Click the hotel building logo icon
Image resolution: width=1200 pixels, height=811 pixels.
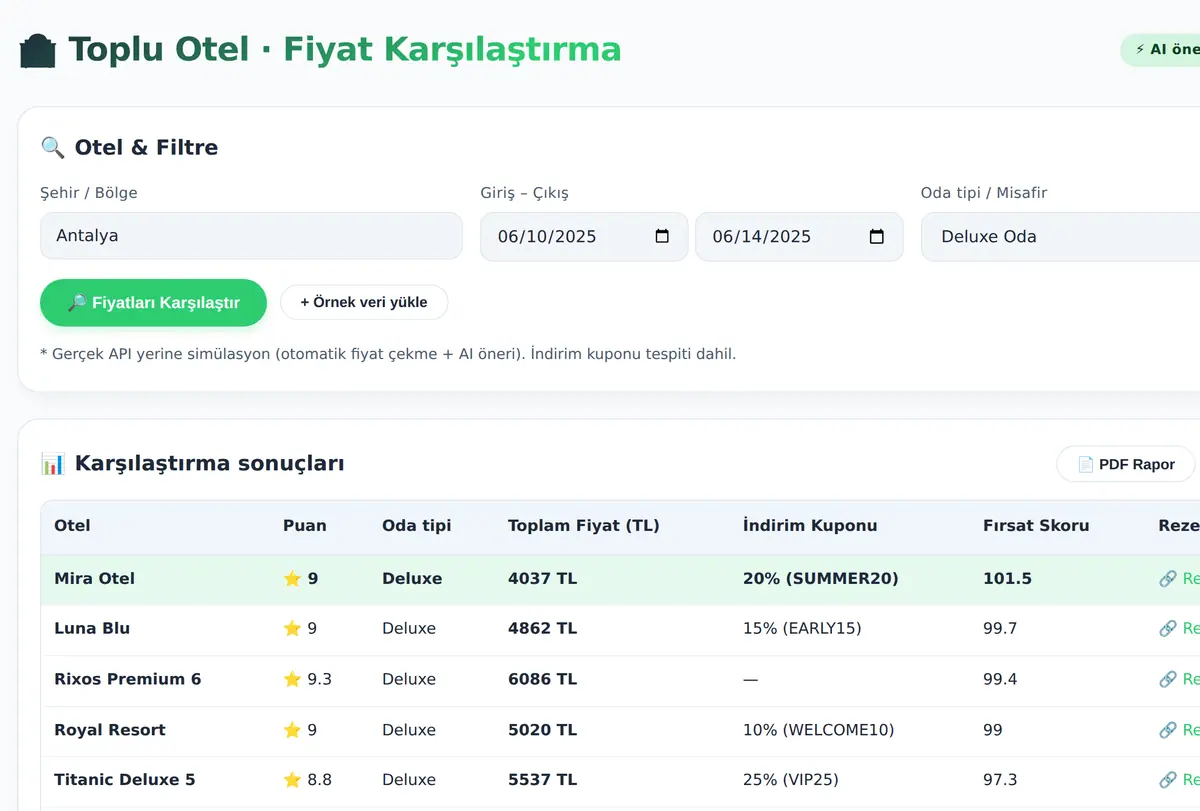click(38, 50)
